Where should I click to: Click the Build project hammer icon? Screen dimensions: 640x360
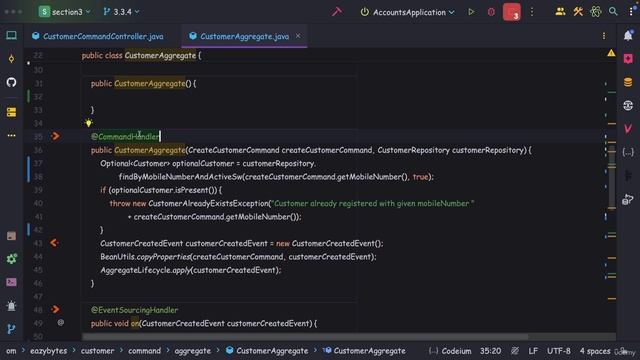[x=337, y=12]
